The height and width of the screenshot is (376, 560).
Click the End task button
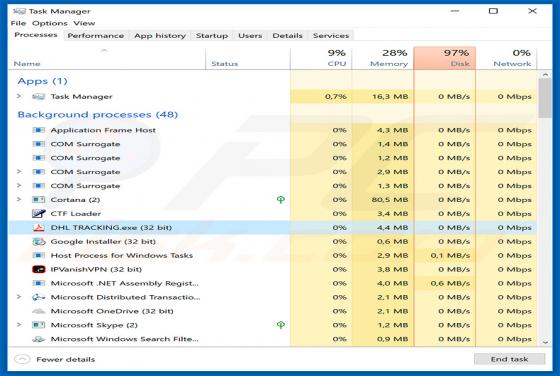coord(509,359)
